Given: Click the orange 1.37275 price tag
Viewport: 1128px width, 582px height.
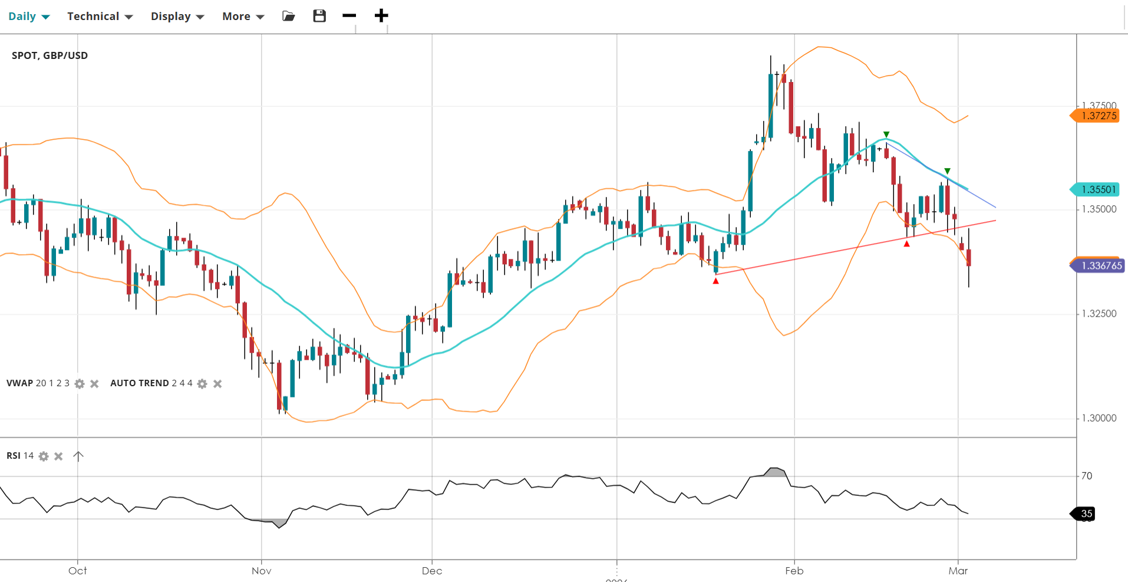Looking at the screenshot, I should [x=1100, y=116].
